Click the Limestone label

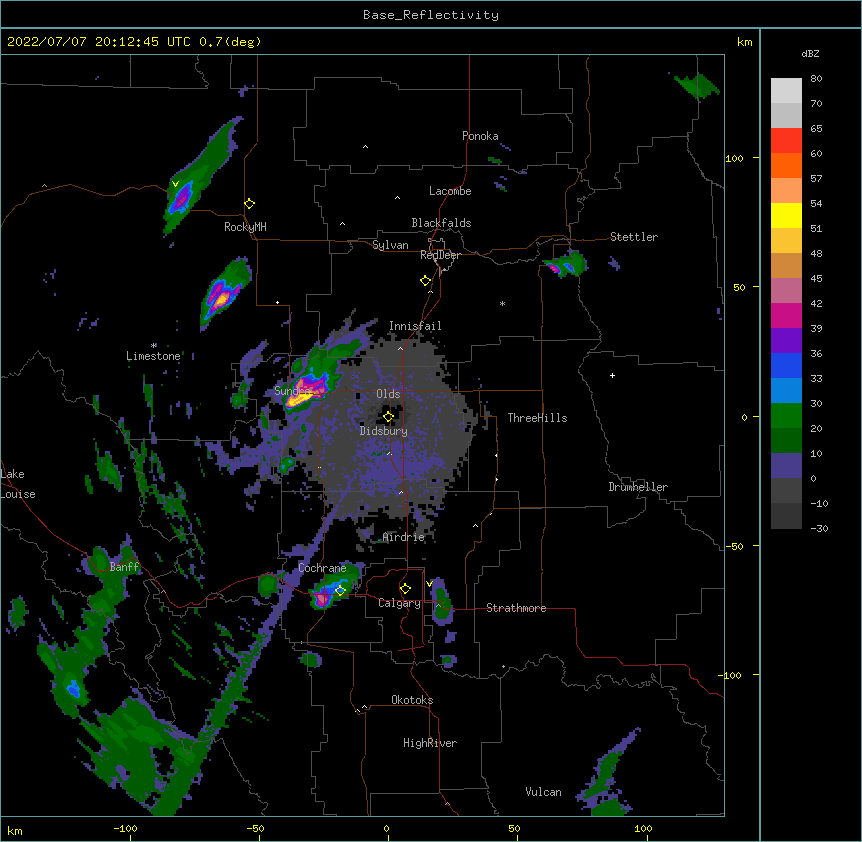click(x=153, y=356)
